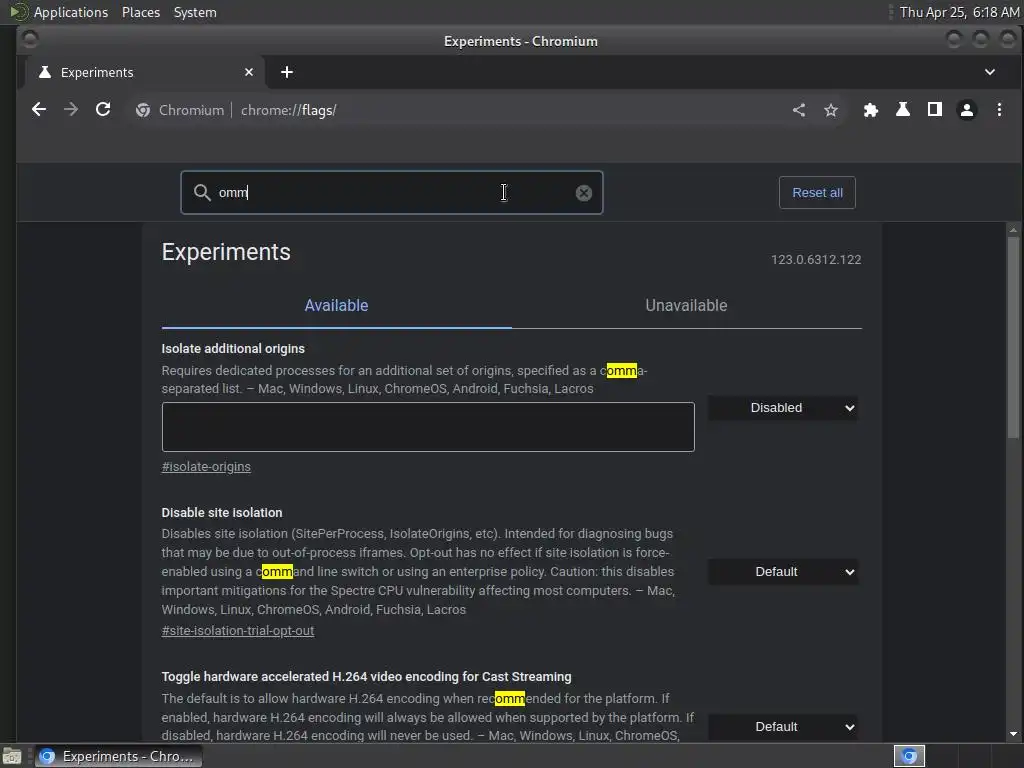1024x768 pixels.
Task: Open the System menu
Action: [195, 12]
